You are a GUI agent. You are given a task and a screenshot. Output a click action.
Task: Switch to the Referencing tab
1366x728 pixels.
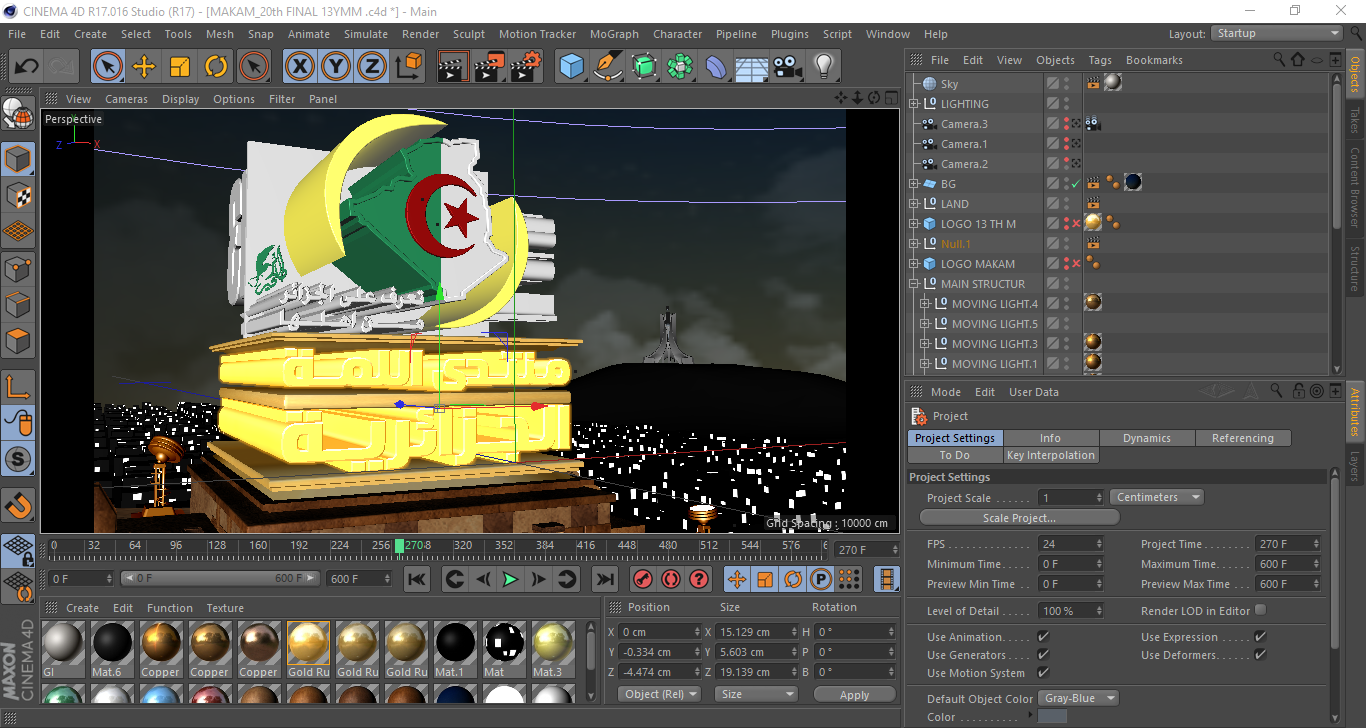[1243, 438]
